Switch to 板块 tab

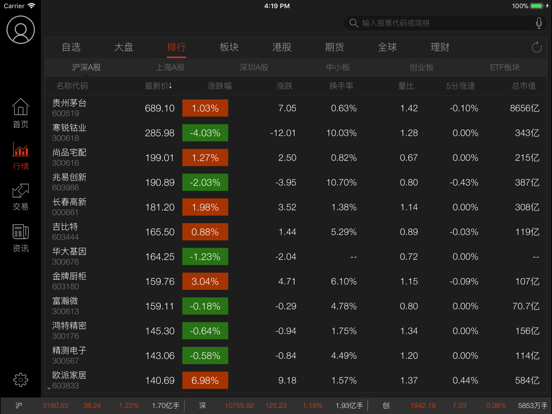[x=229, y=47]
